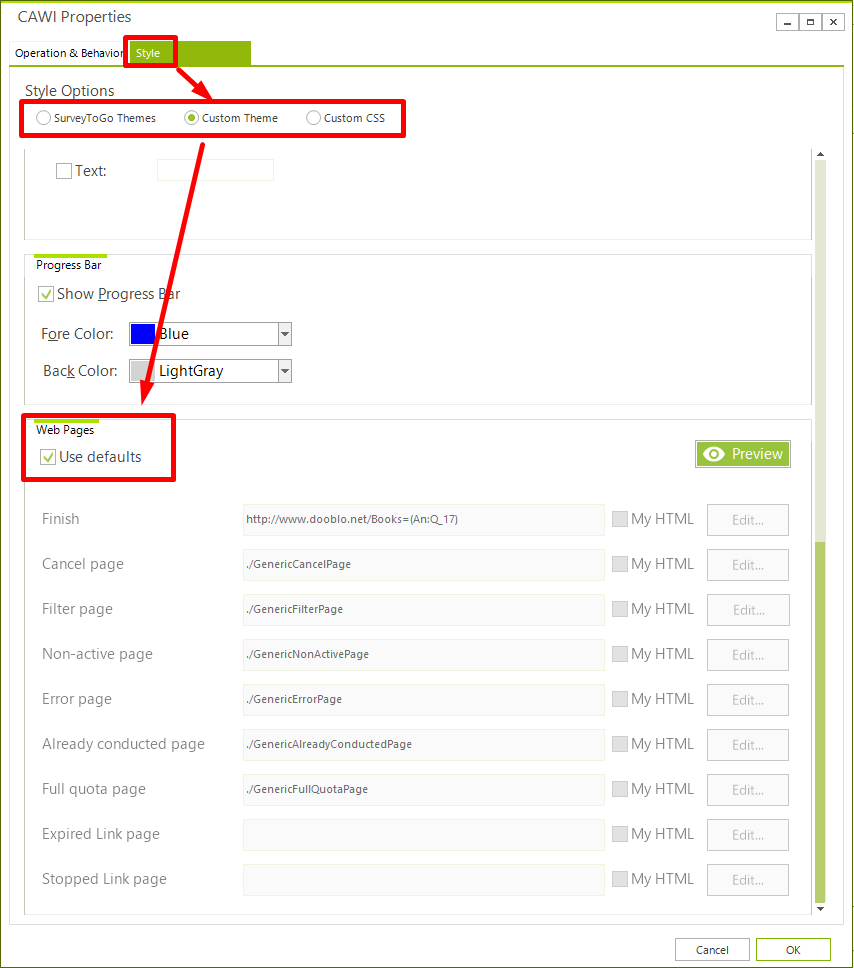Click the Text input field

[216, 170]
